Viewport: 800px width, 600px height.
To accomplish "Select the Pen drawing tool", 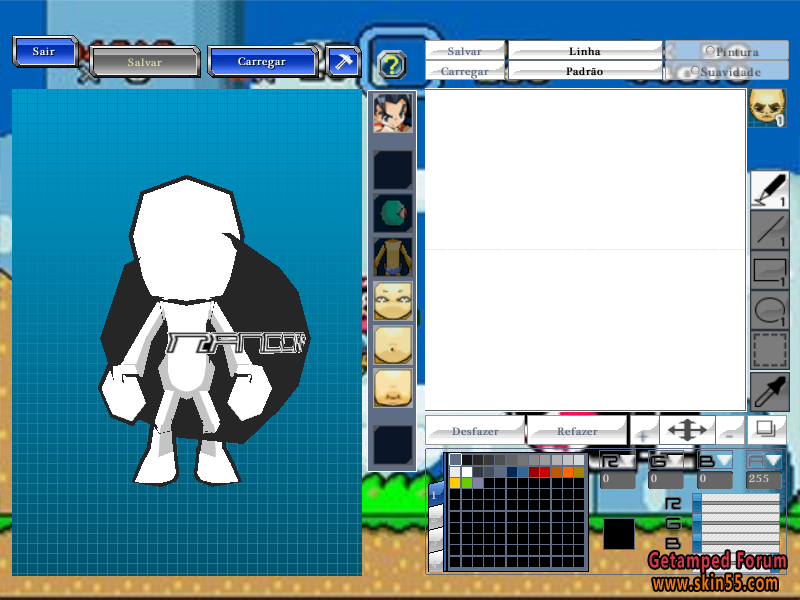I will tap(770, 190).
